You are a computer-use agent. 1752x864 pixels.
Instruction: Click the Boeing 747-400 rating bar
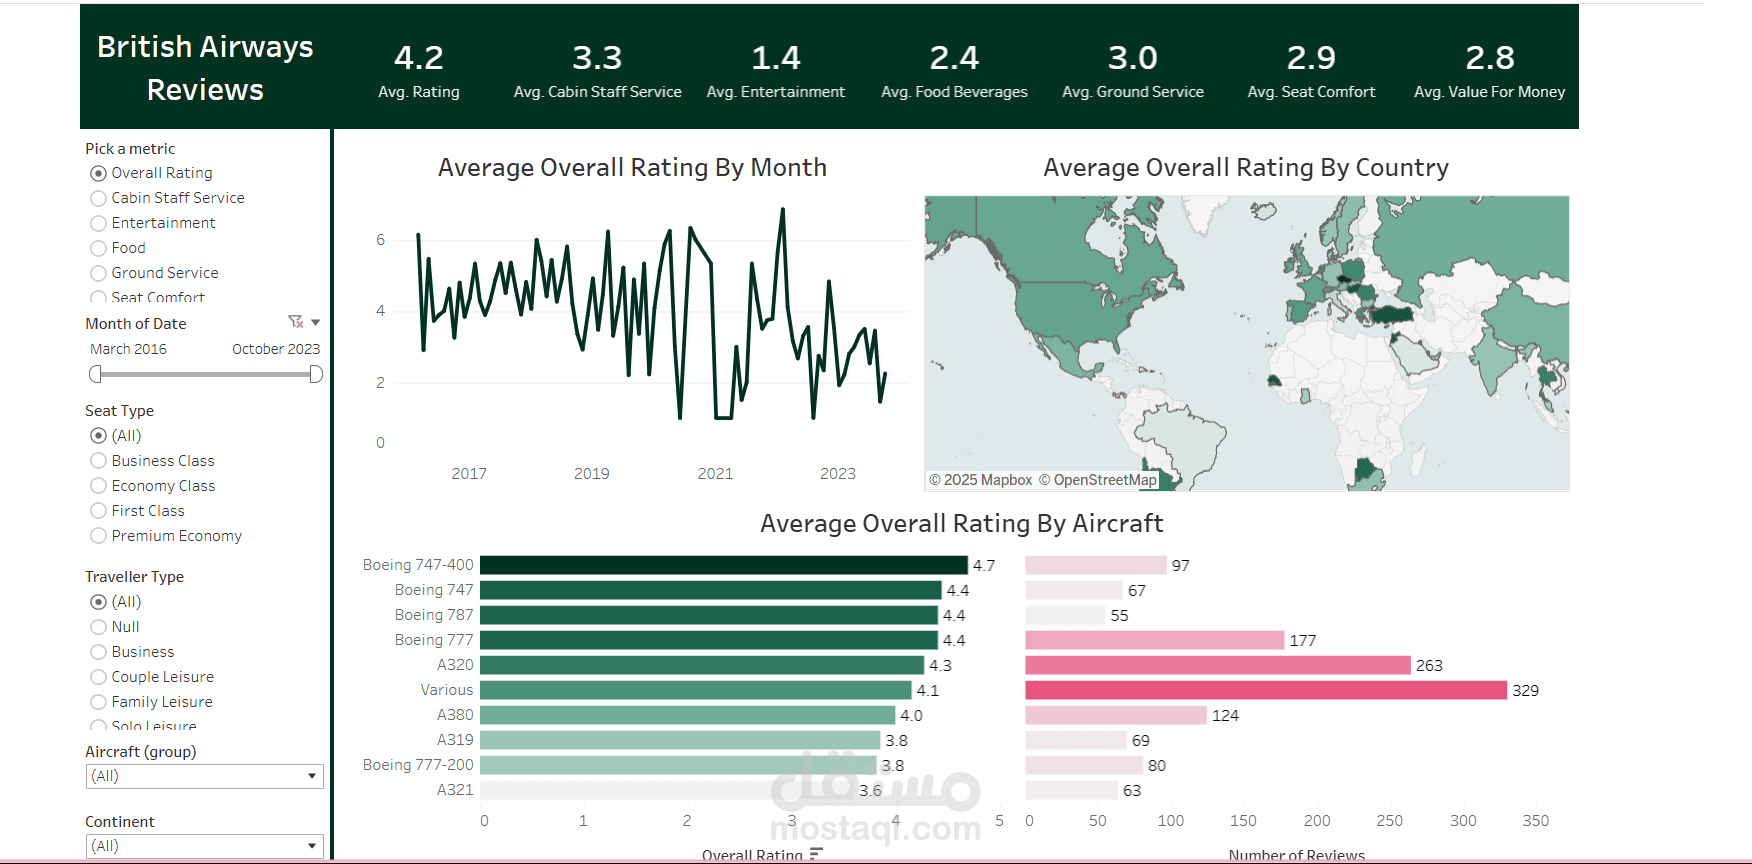point(724,565)
